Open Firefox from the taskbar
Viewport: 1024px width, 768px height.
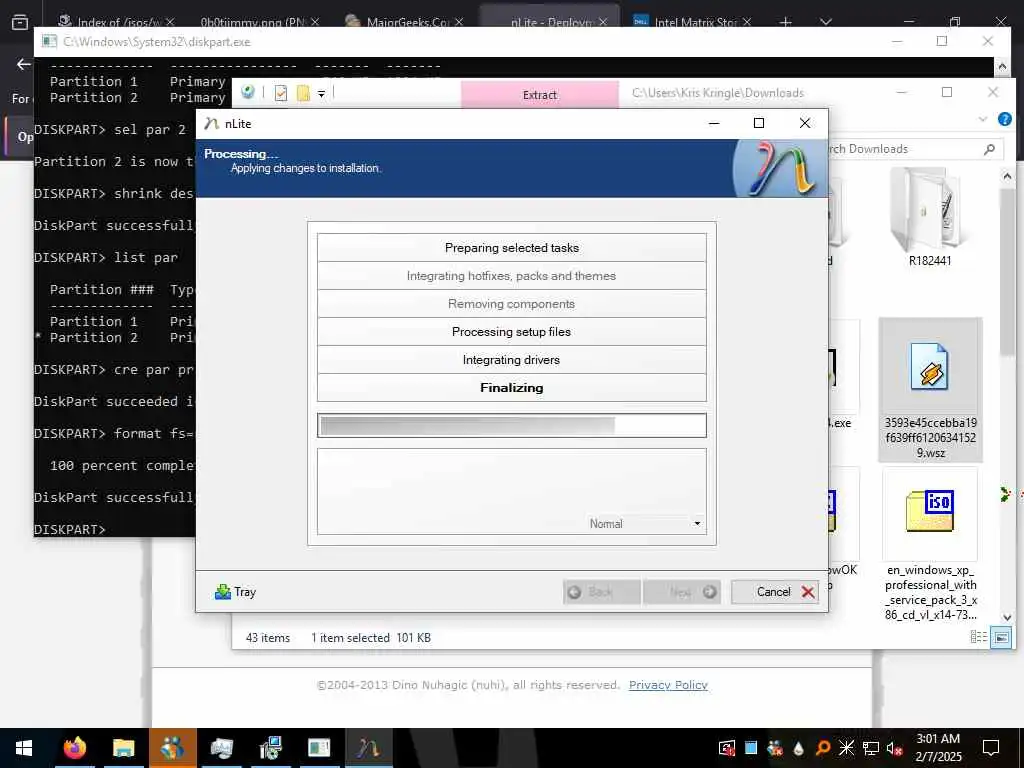[74, 748]
